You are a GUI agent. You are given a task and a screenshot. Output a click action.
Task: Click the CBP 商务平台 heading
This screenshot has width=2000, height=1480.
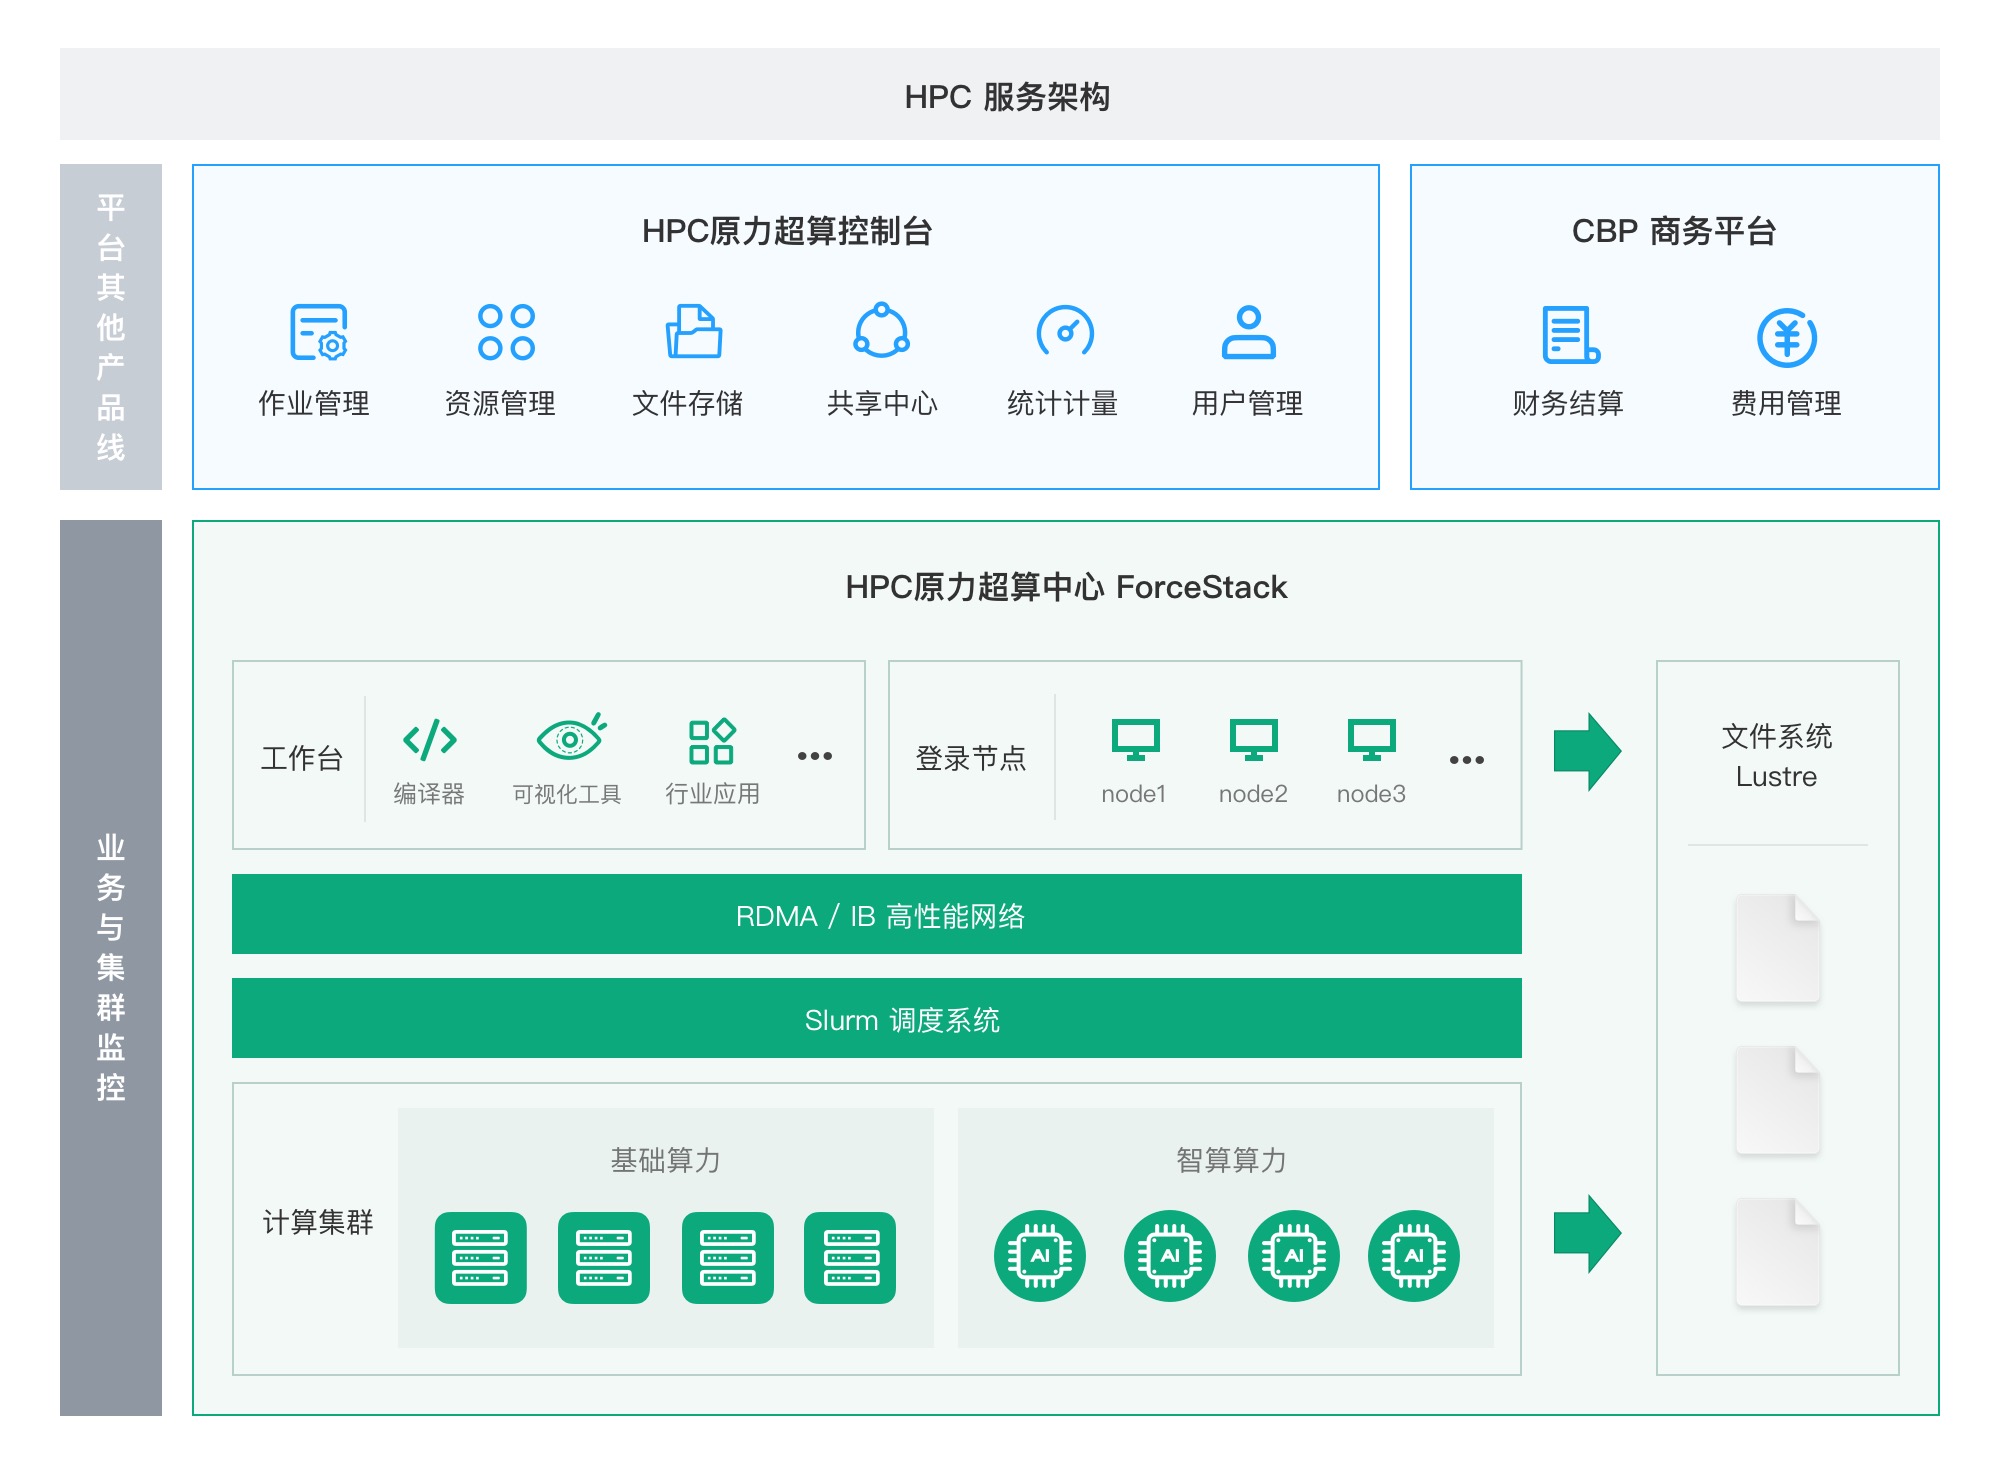pos(1674,231)
